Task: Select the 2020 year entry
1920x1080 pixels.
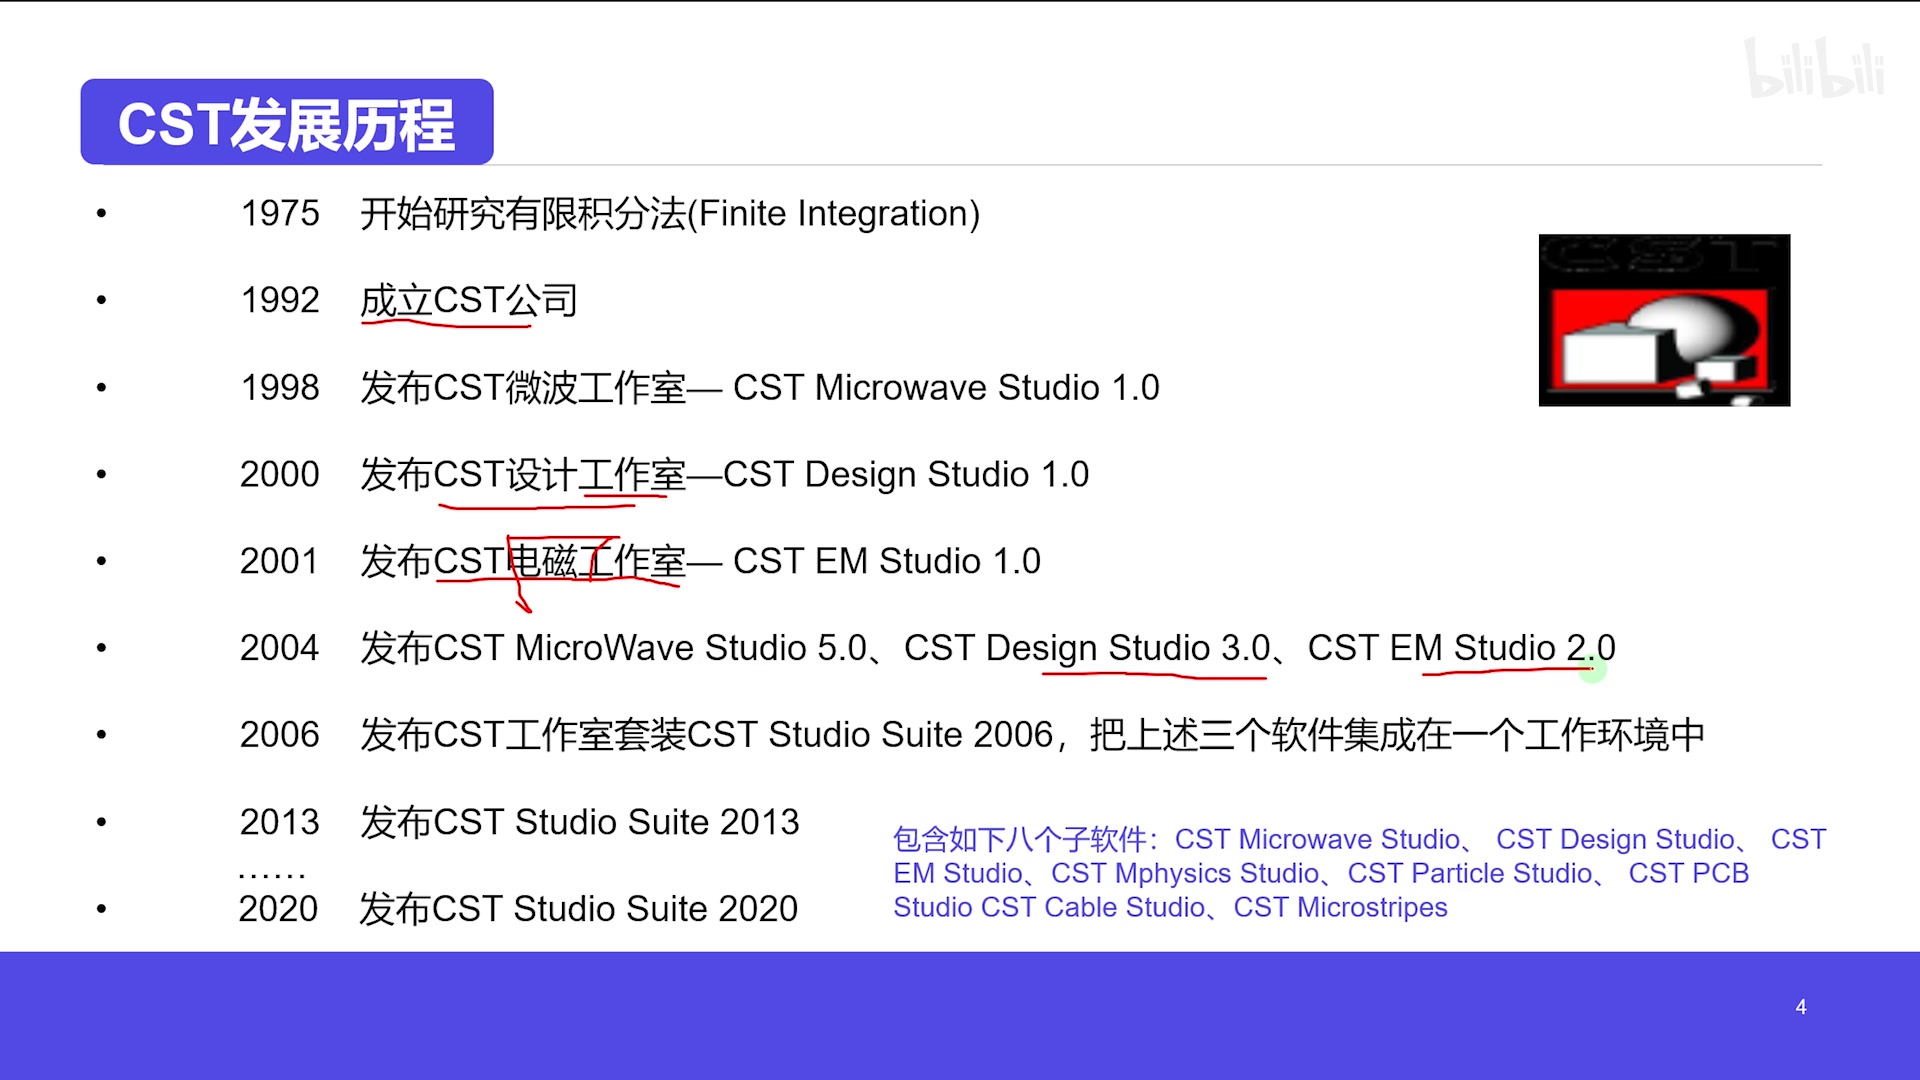Action: (278, 909)
